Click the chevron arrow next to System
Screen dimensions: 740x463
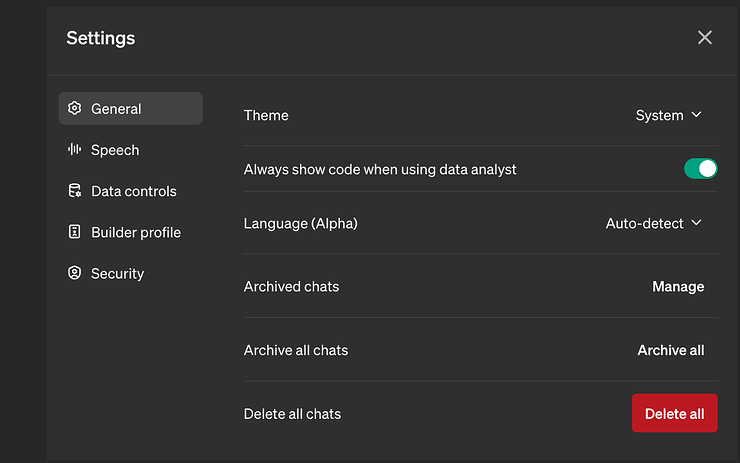(697, 115)
